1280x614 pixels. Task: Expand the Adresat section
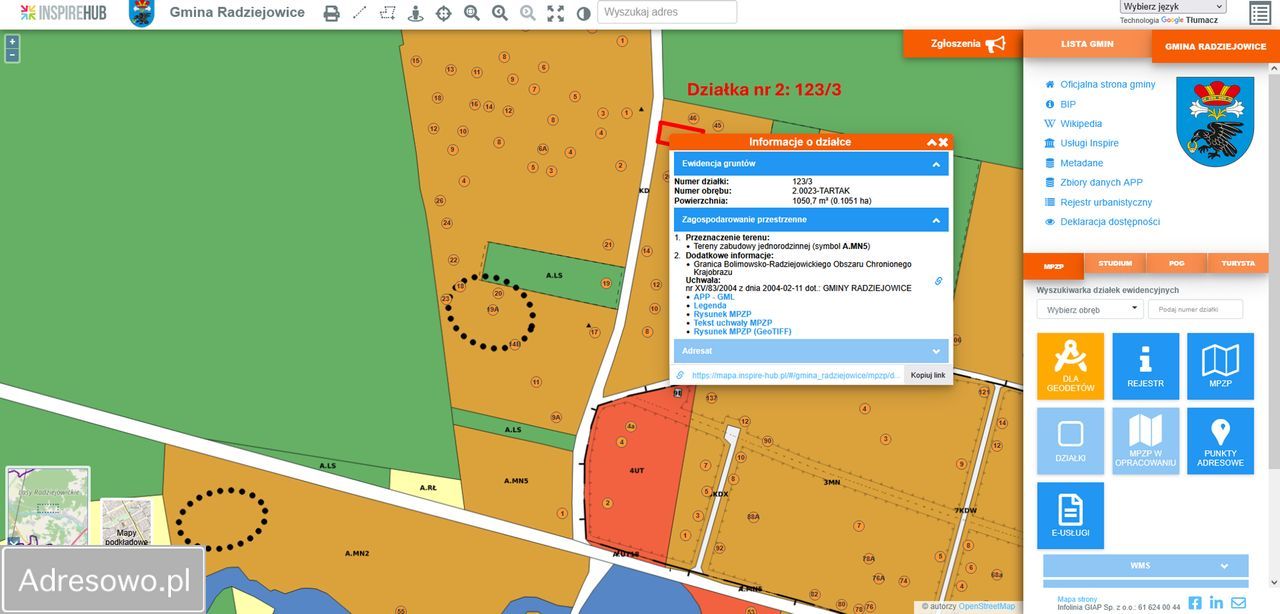pos(810,351)
